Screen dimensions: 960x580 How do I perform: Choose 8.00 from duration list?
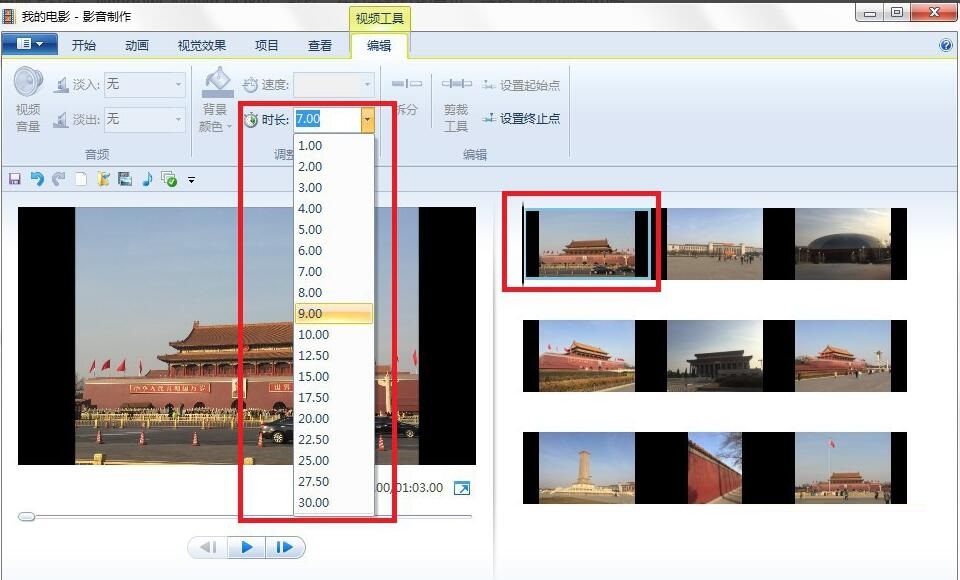coord(334,292)
